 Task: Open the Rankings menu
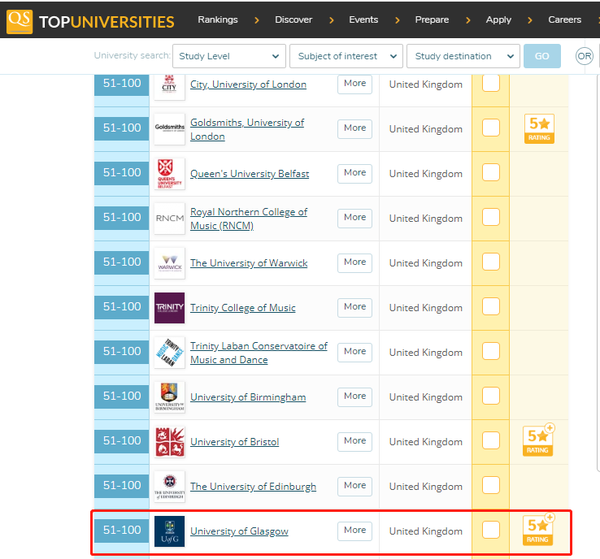point(218,20)
